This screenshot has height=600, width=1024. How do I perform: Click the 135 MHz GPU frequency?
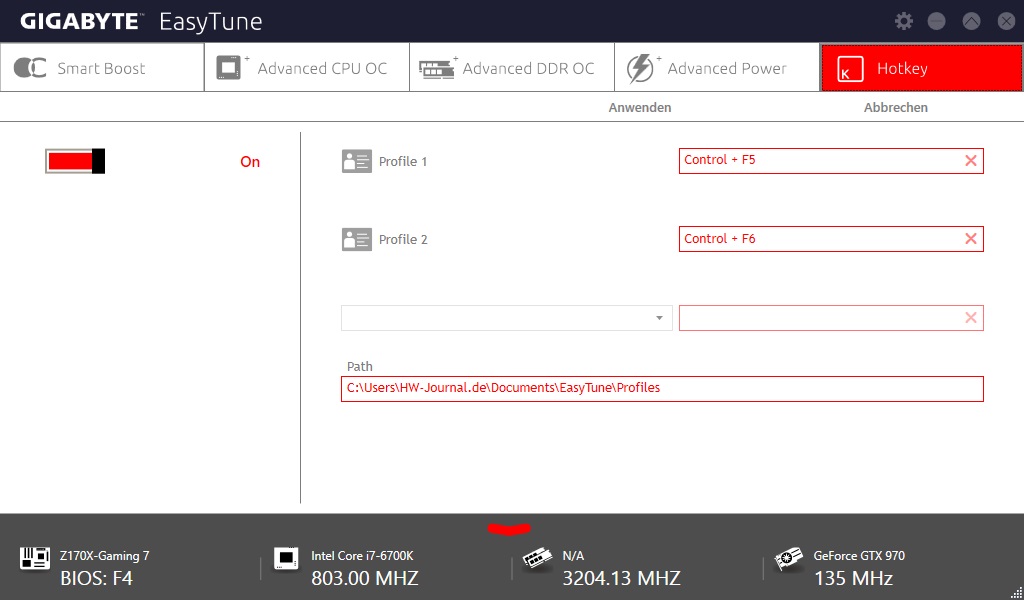[853, 578]
